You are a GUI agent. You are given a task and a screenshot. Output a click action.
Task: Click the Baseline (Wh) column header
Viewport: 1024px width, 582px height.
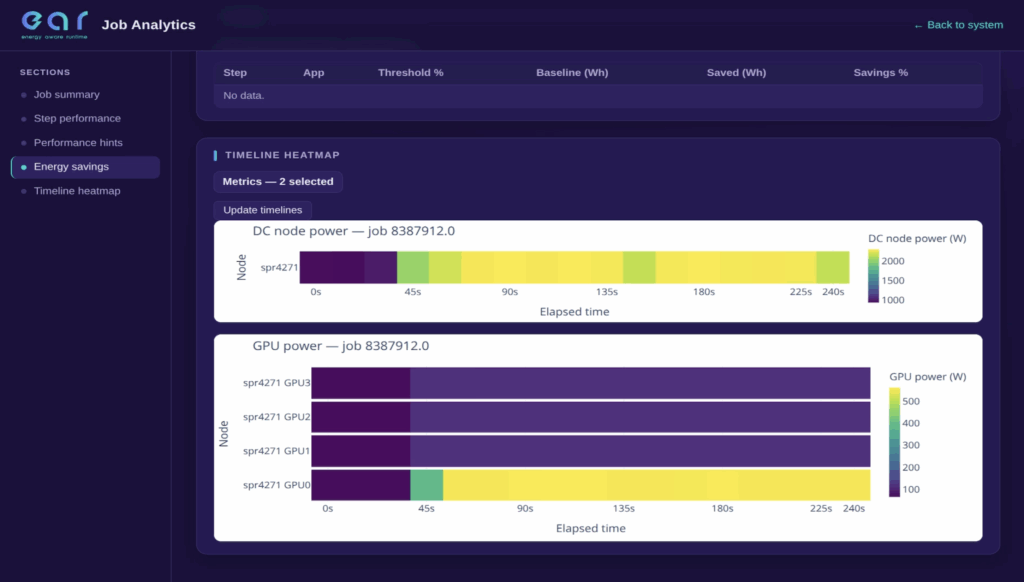pos(572,73)
